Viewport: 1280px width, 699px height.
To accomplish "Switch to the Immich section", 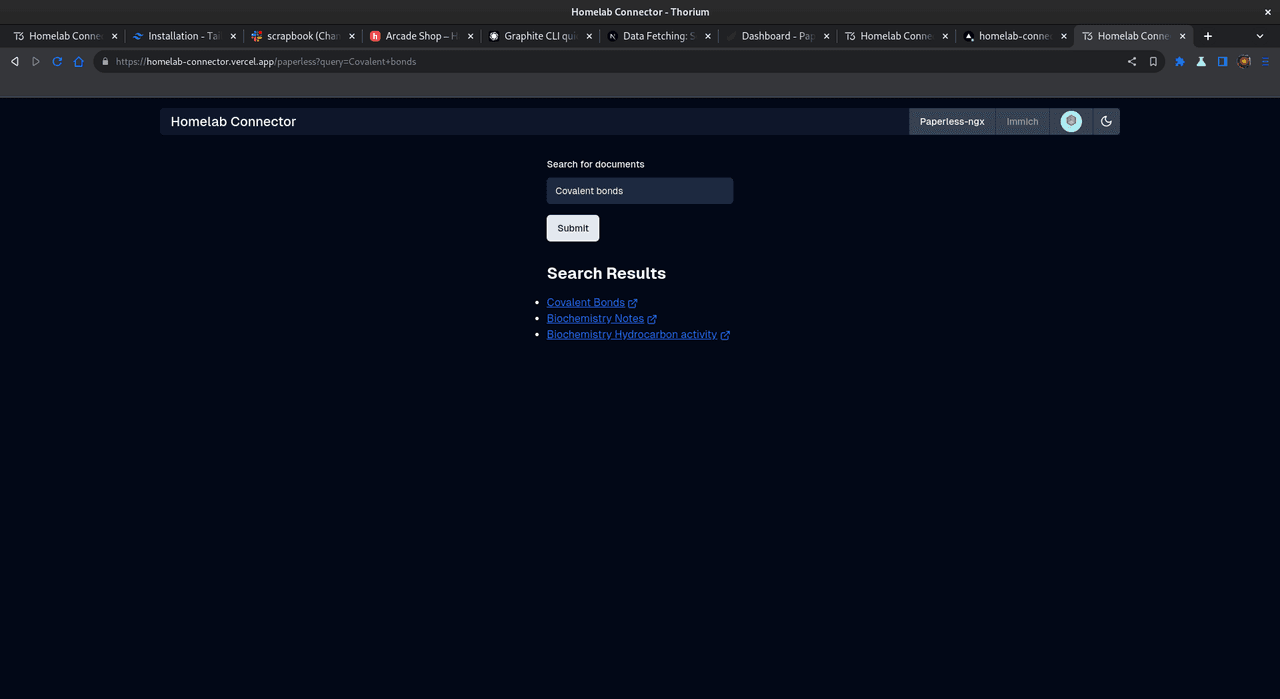I will click(1022, 122).
